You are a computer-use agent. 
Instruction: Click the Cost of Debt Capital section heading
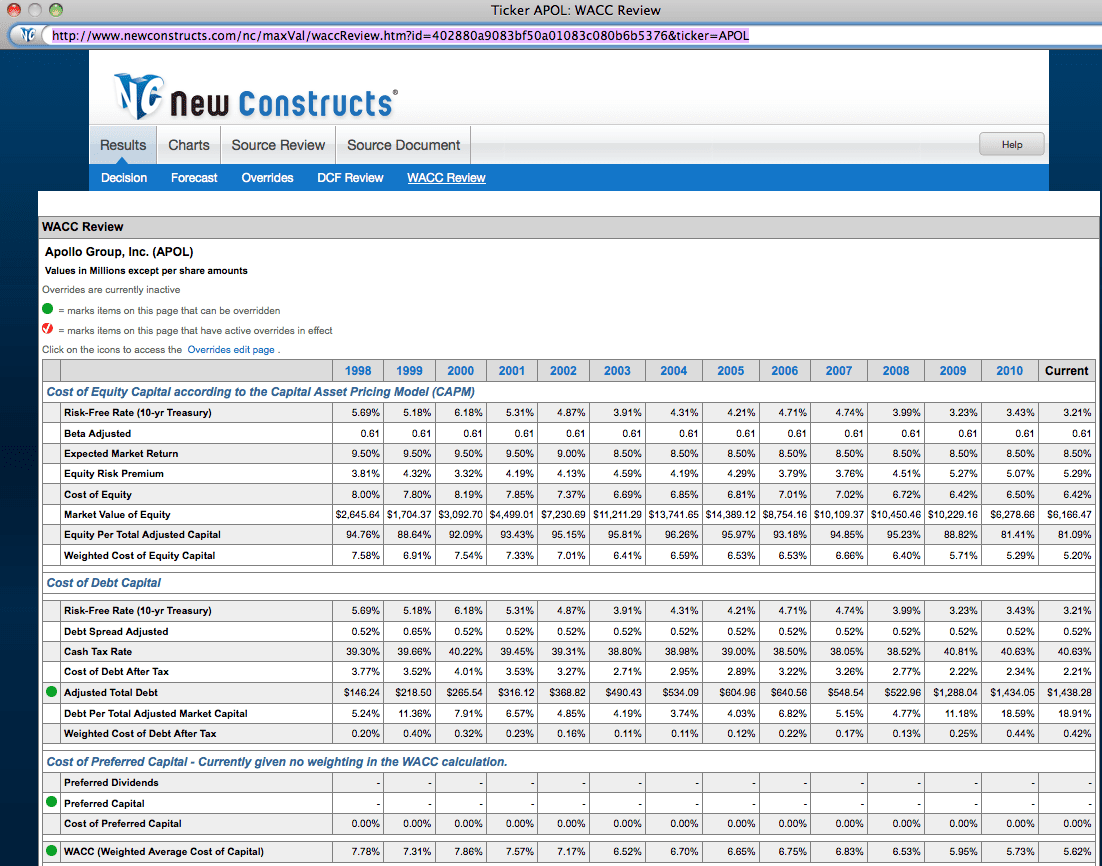click(103, 583)
